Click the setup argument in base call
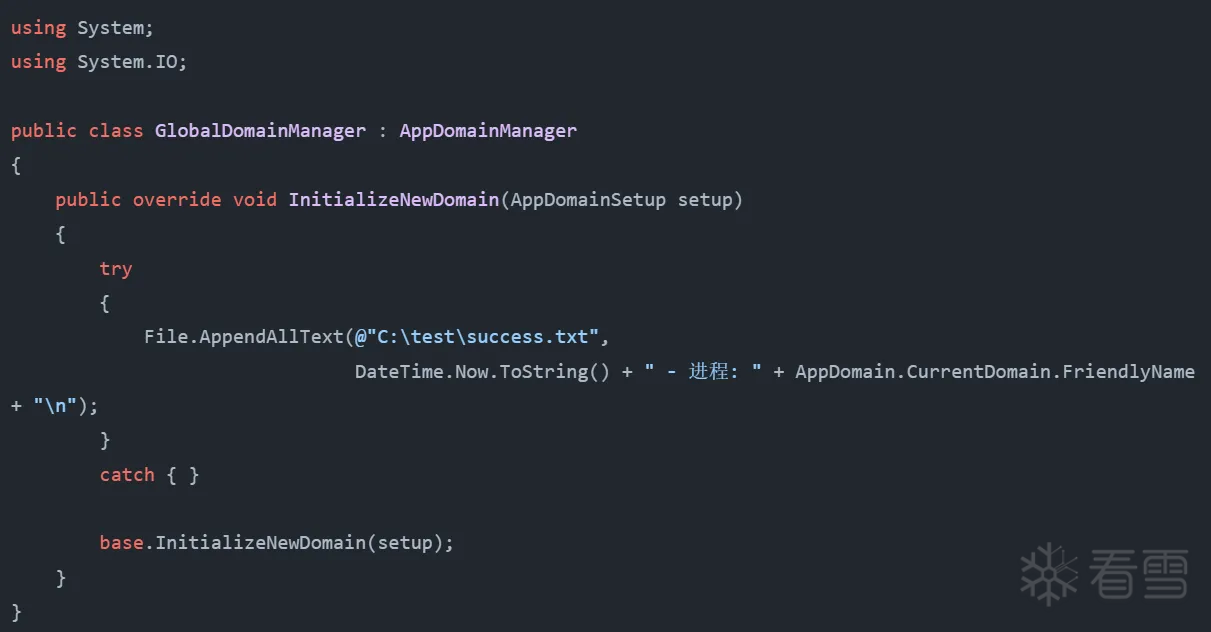This screenshot has width=1211, height=632. click(404, 543)
